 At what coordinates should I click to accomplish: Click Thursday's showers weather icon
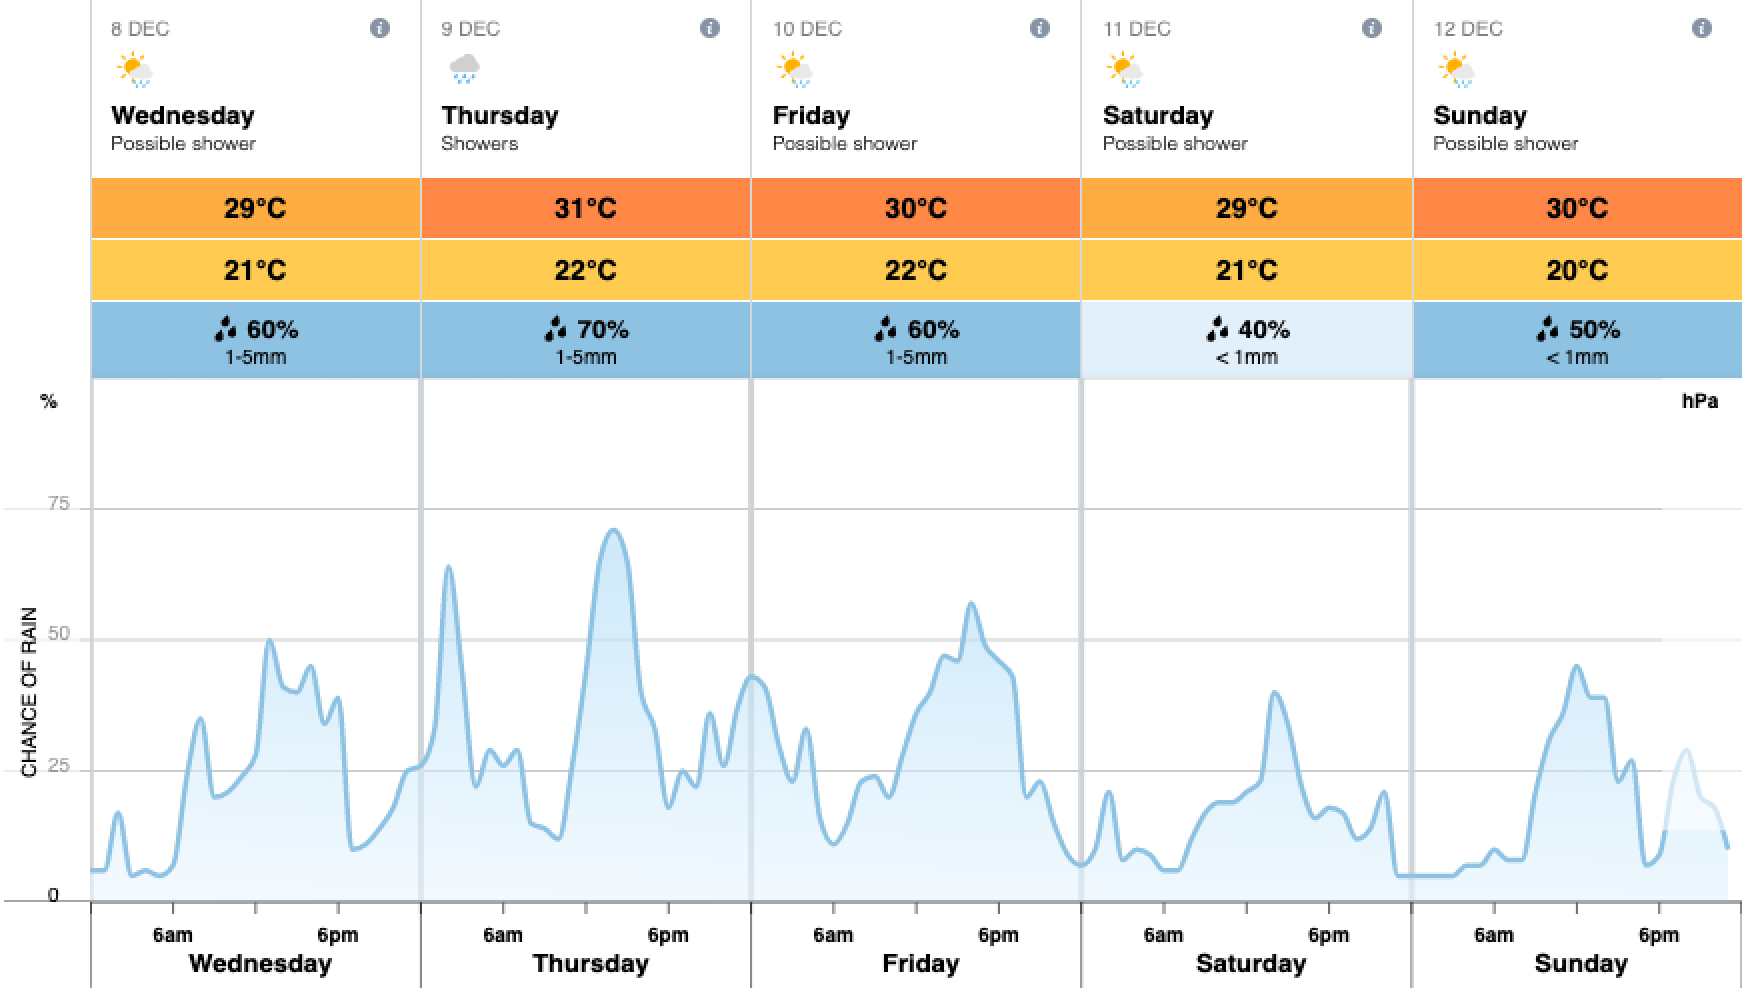pyautogui.click(x=464, y=68)
